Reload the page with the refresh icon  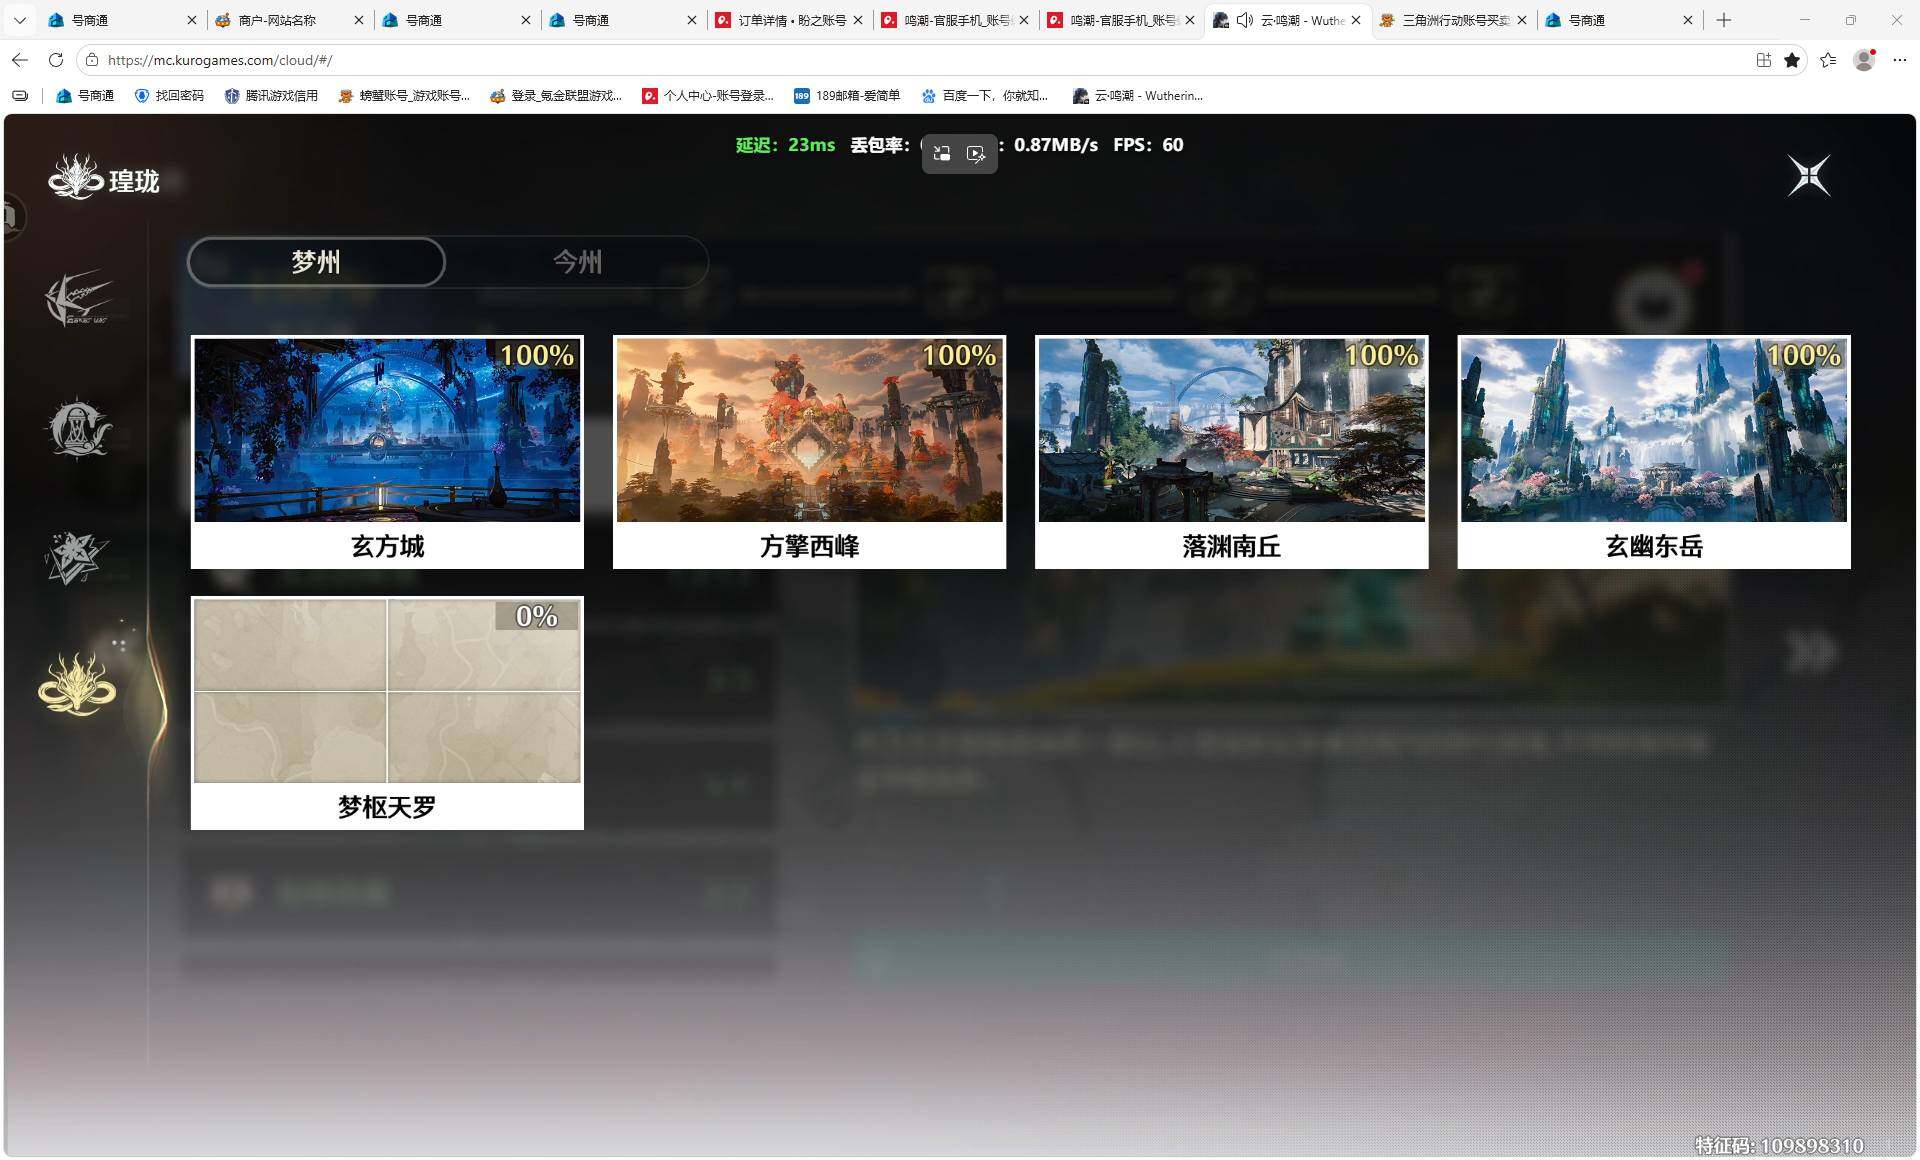pos(56,60)
